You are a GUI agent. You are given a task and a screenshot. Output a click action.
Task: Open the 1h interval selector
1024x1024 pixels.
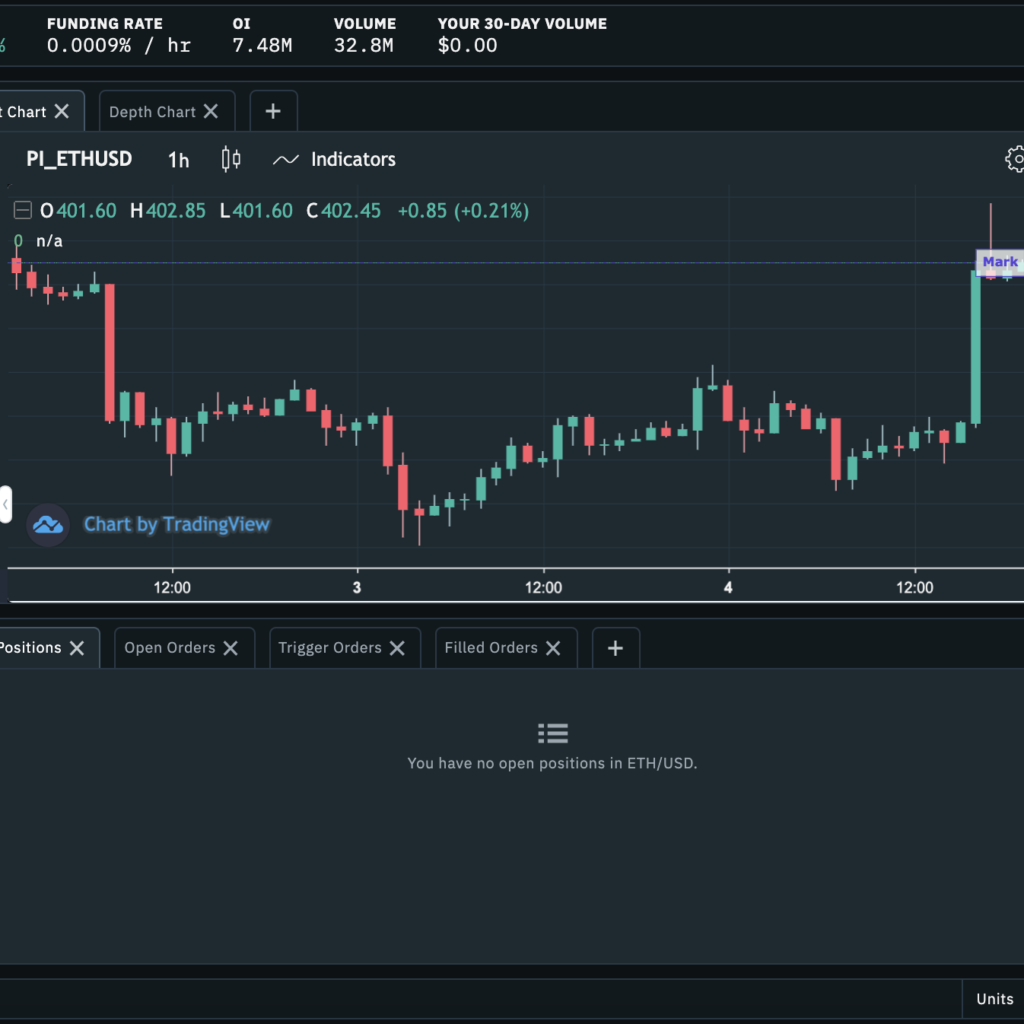point(178,159)
